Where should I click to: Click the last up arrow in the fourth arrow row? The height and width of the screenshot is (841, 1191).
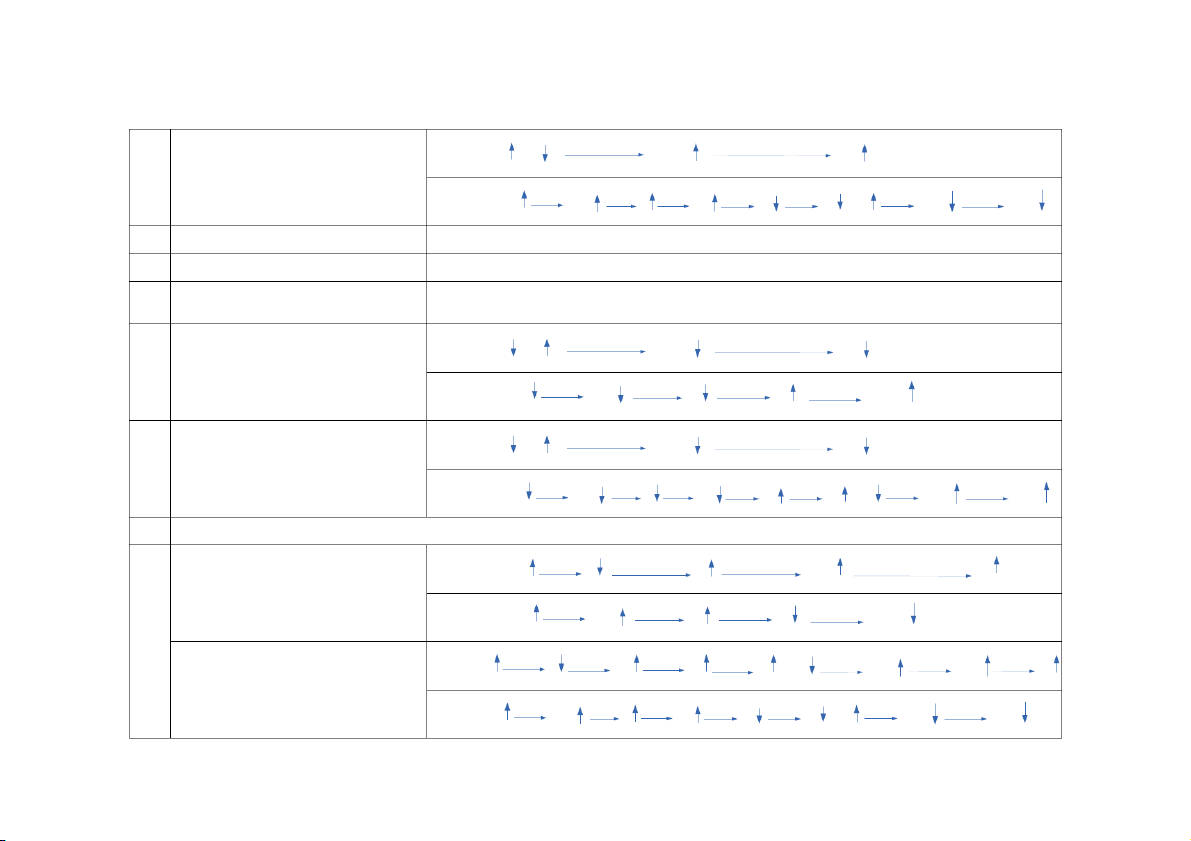tap(910, 391)
